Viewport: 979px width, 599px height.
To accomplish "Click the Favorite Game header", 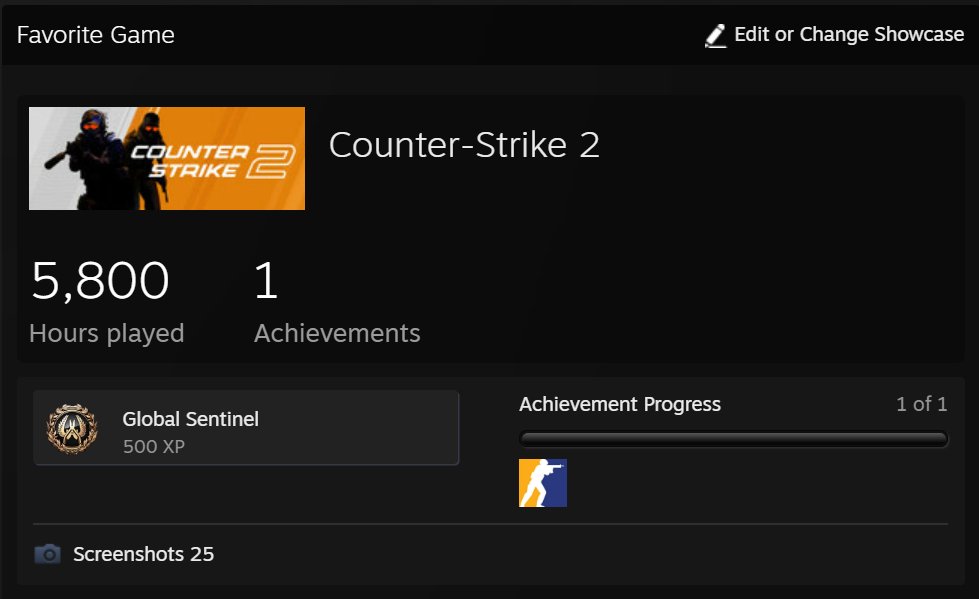I will pos(96,35).
